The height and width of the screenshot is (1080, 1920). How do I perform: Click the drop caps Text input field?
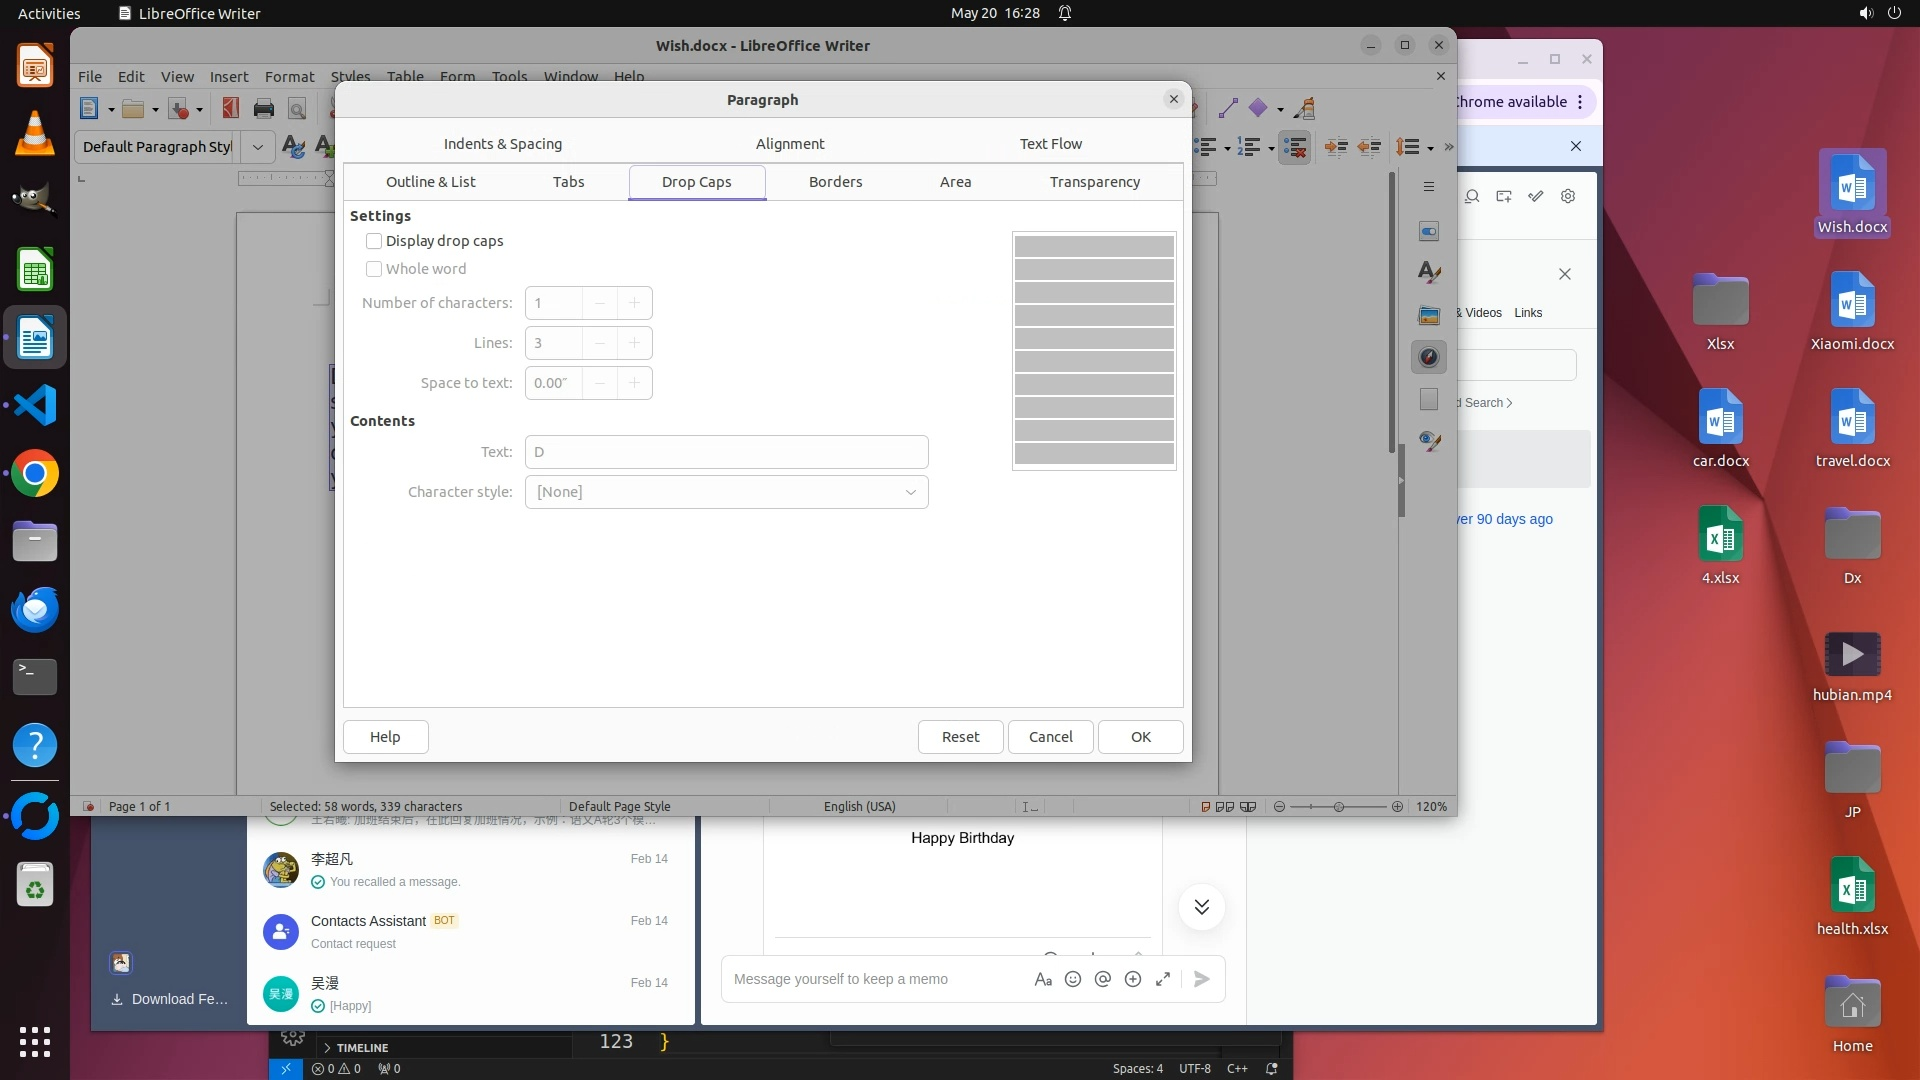coord(726,452)
